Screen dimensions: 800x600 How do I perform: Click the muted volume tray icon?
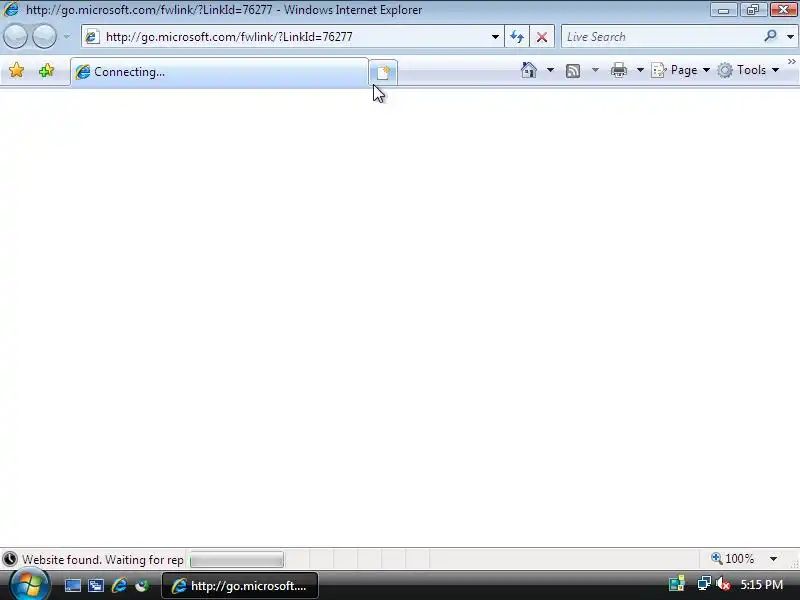click(723, 584)
